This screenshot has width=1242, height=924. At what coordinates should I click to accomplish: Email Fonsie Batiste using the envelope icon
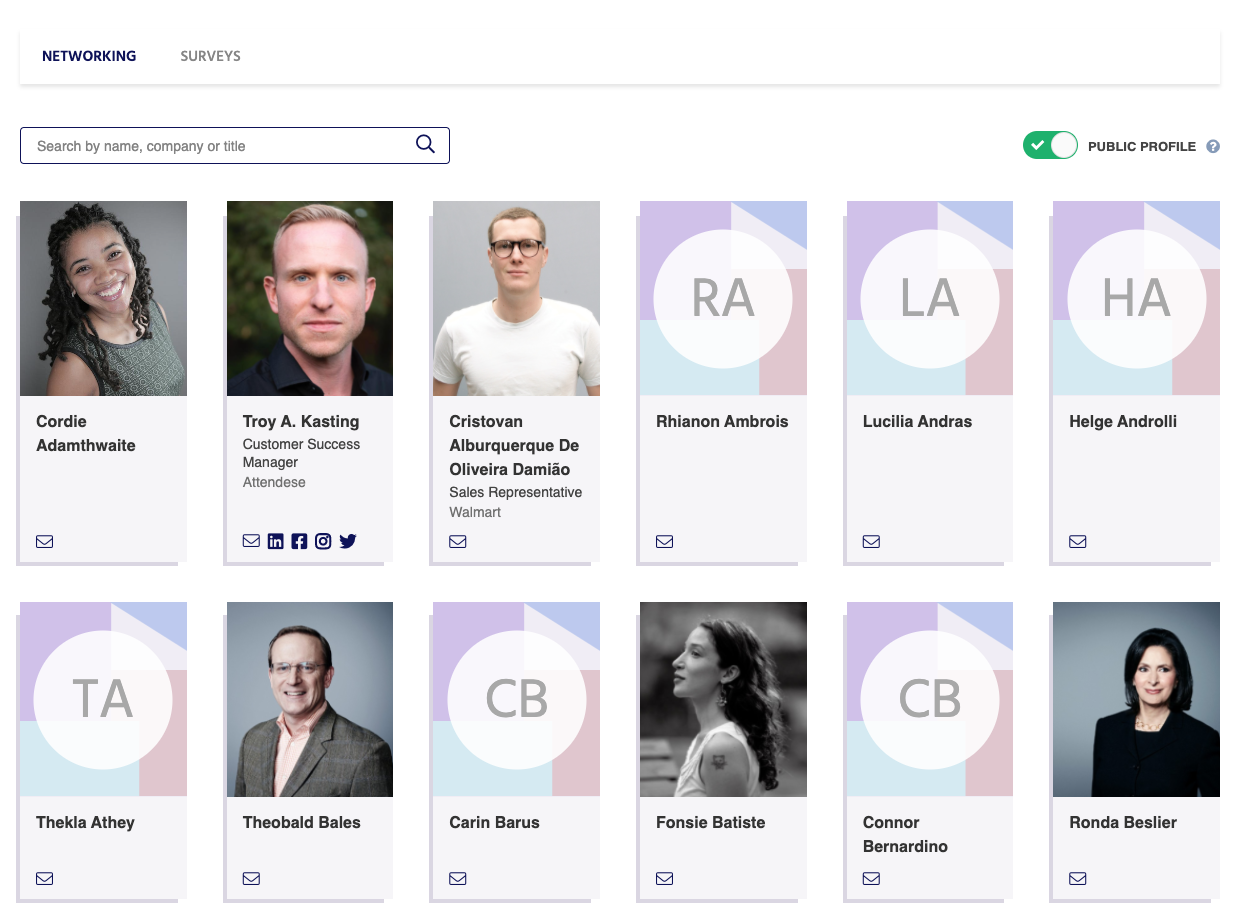click(x=664, y=878)
